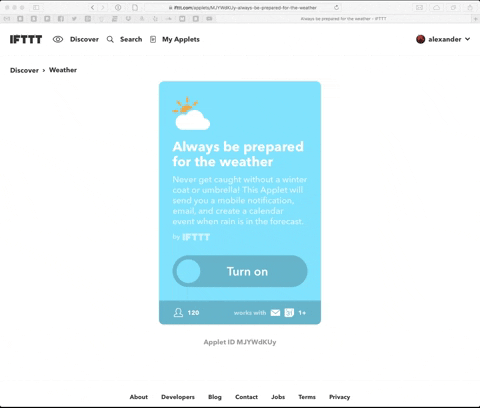Click the 'Always be prepared for the weather' title
This screenshot has height=408, width=480.
[x=238, y=154]
